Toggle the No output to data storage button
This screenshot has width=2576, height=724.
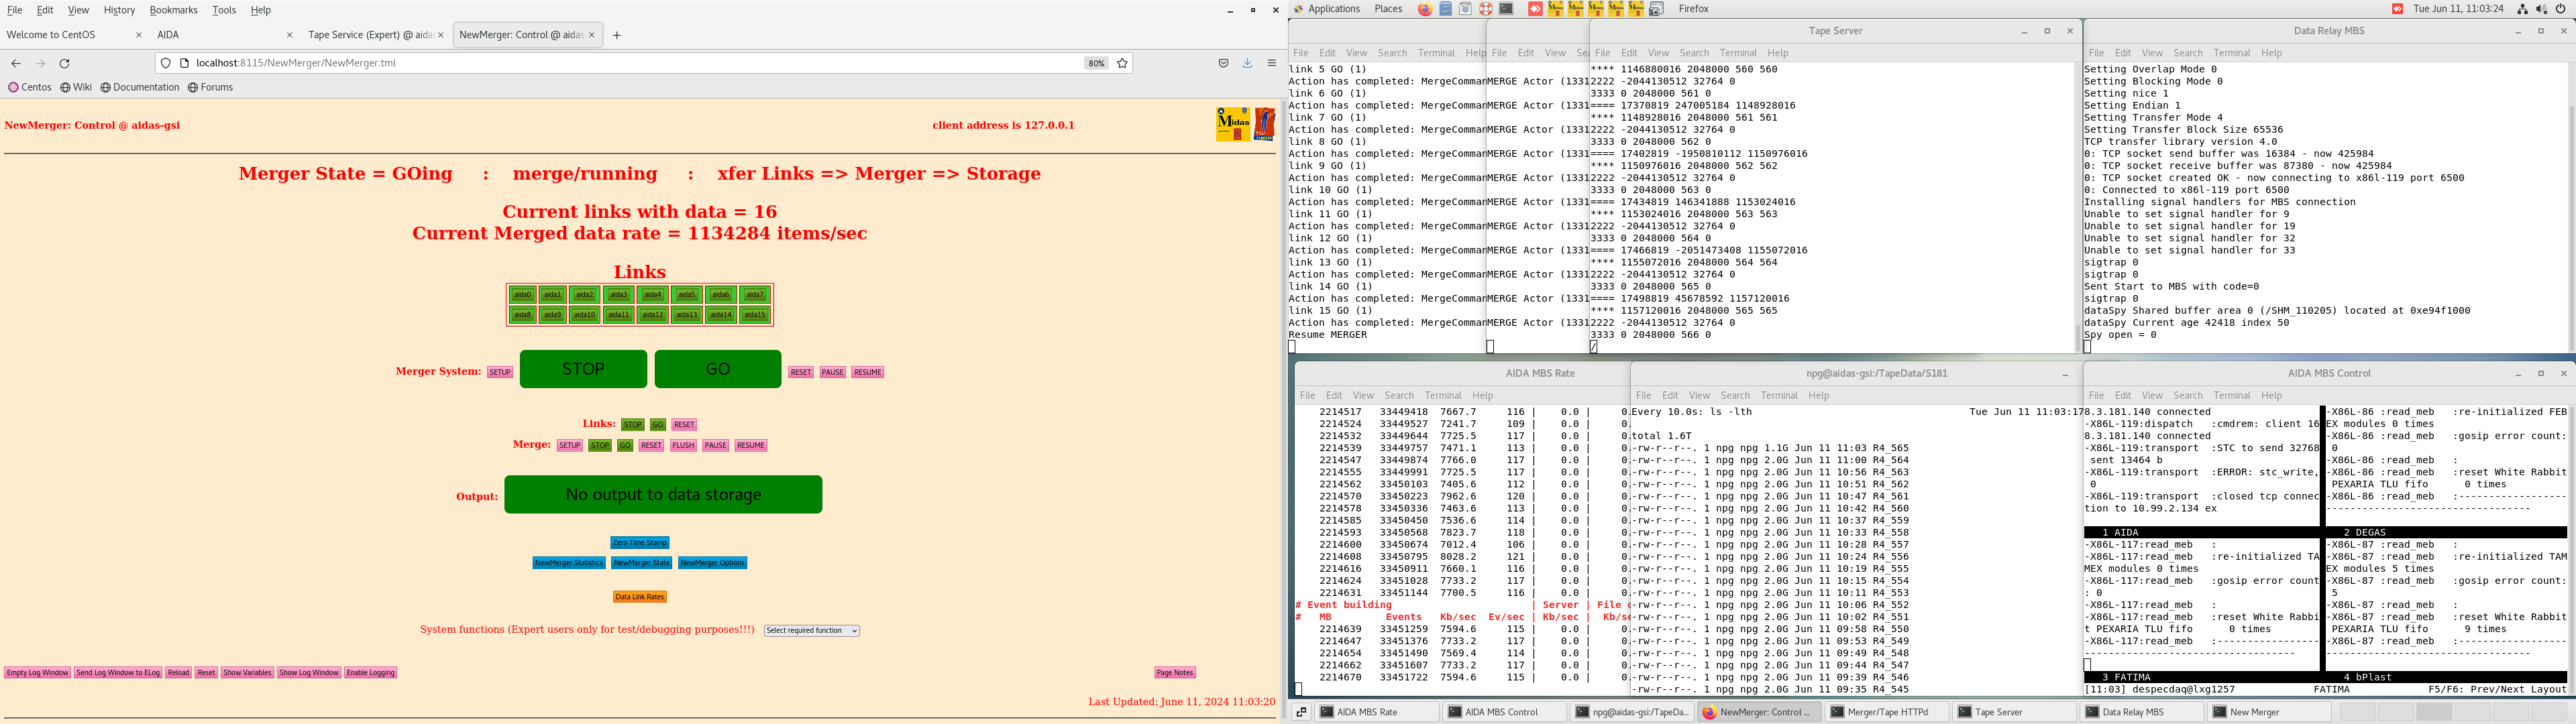click(x=663, y=495)
